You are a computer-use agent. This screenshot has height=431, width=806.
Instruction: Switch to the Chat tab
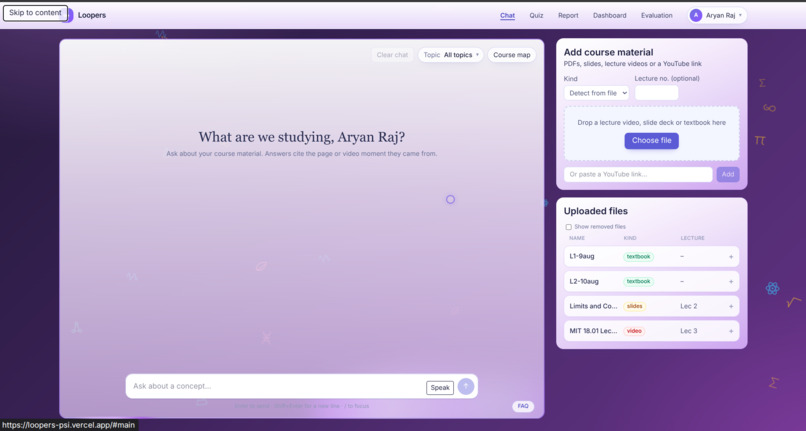[507, 15]
